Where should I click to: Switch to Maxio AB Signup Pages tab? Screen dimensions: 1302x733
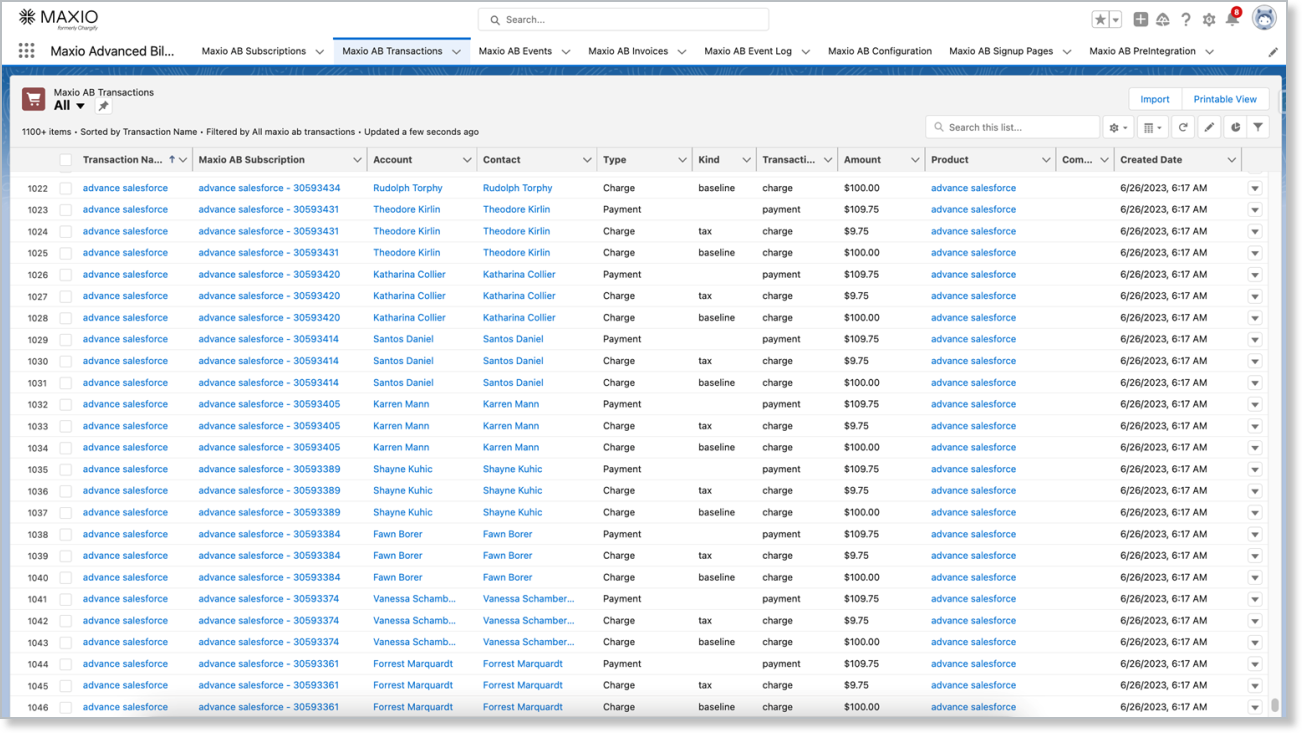click(1001, 51)
